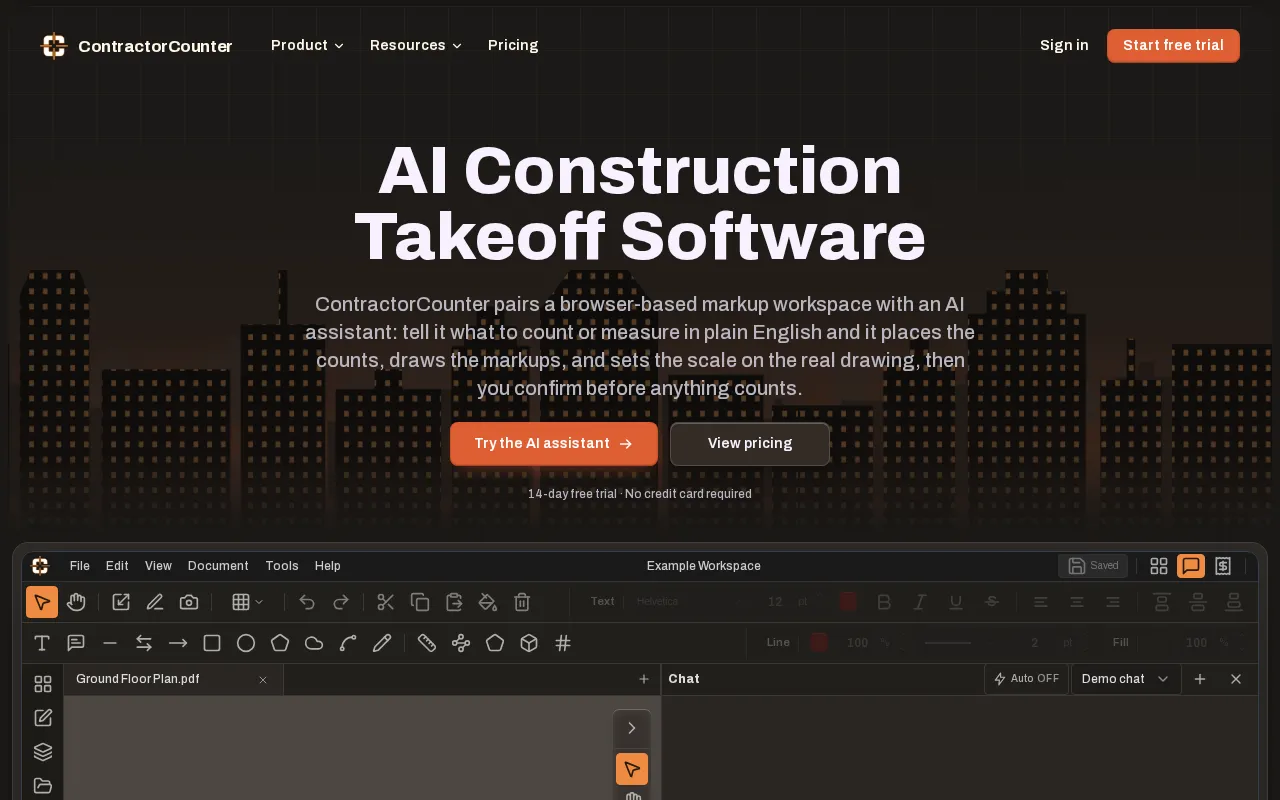Screen dimensions: 1280x800
Task: Click the trash delete icon
Action: click(522, 602)
